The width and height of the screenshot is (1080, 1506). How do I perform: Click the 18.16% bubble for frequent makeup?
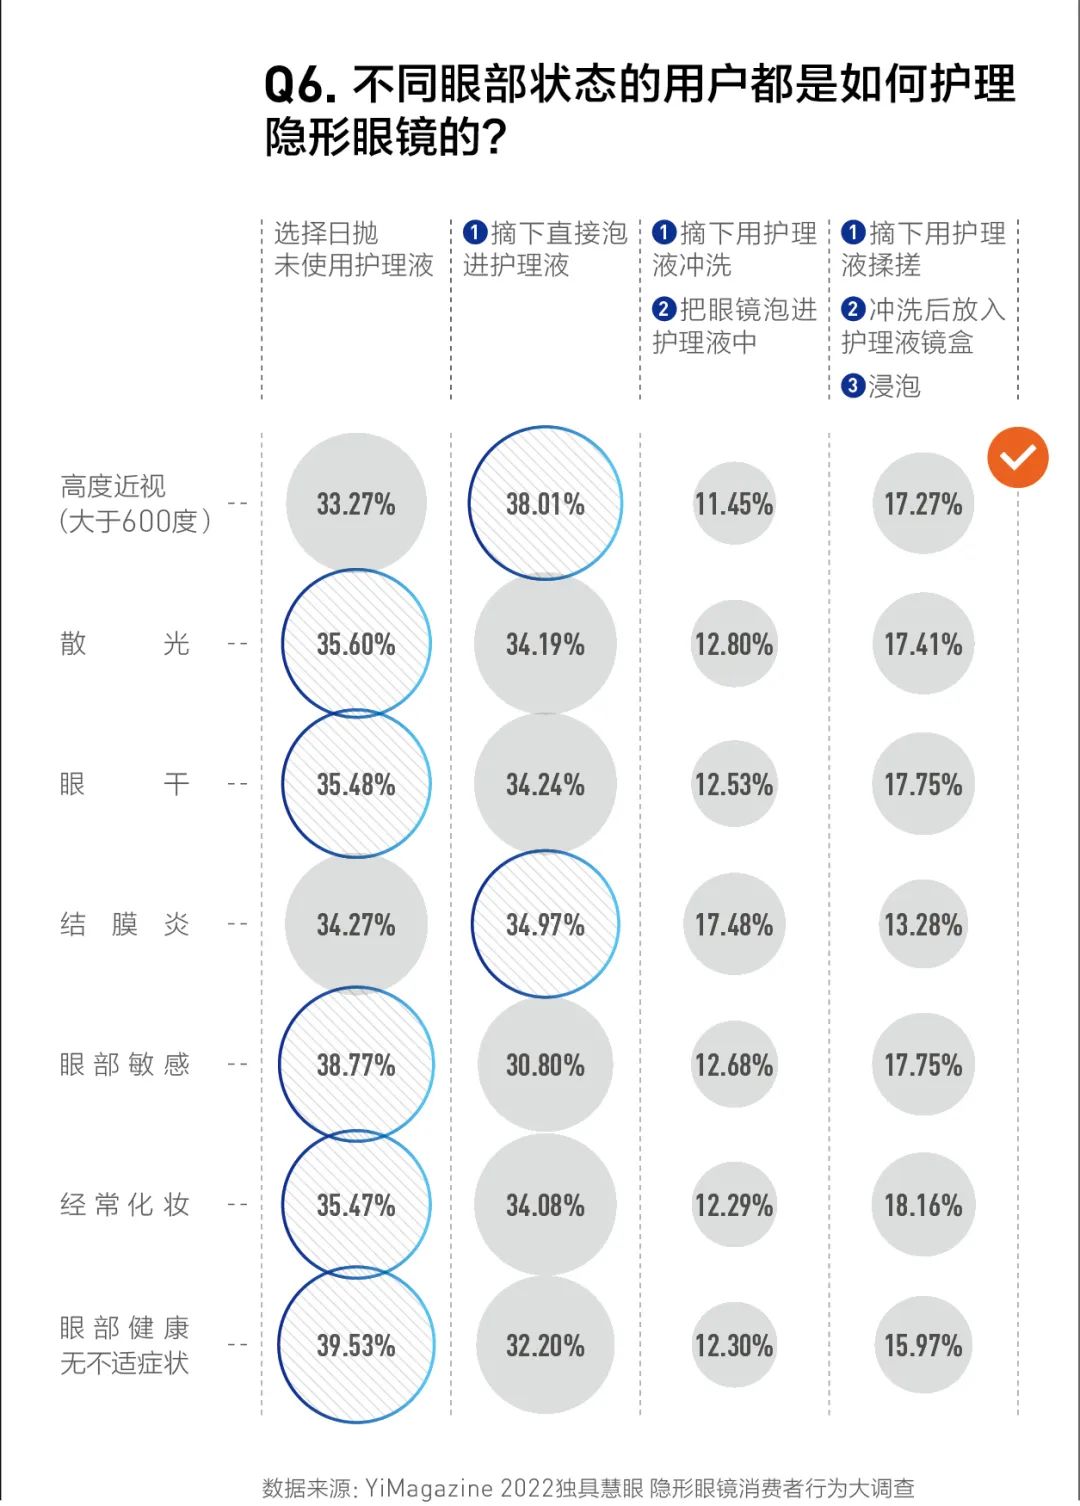click(x=923, y=1205)
